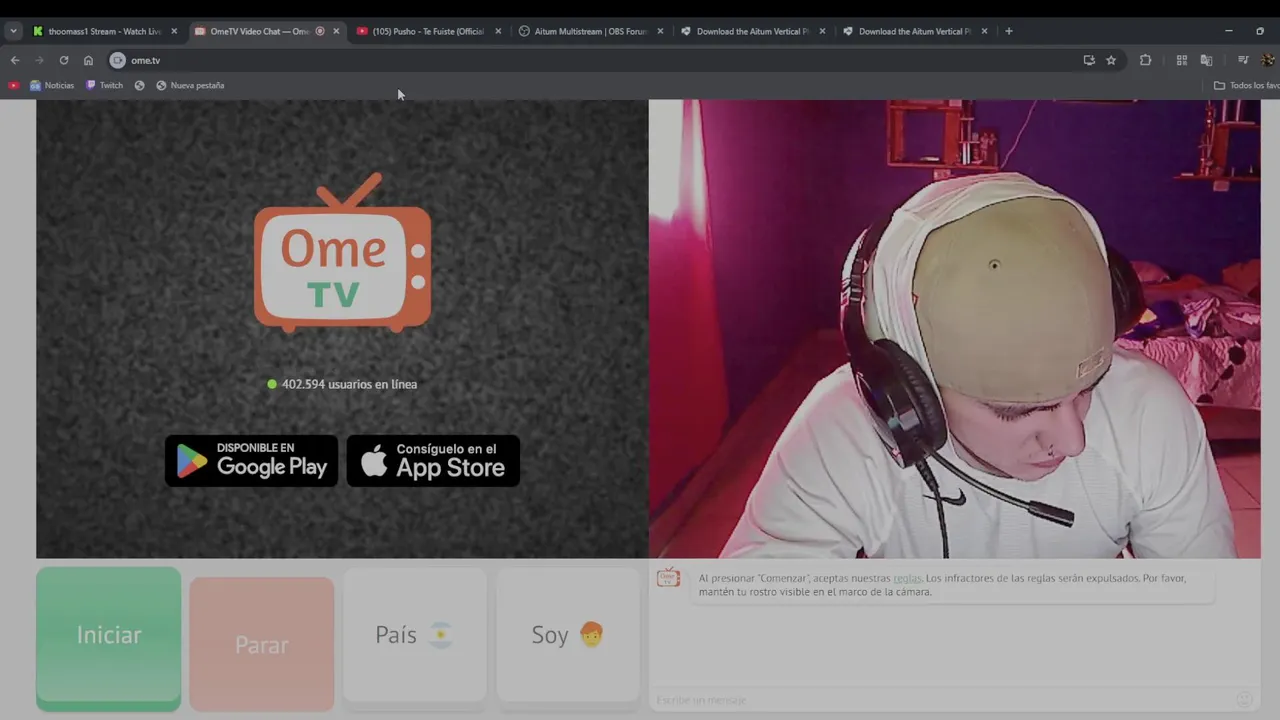Click the recording indicator on OmeTV tab

[320, 31]
